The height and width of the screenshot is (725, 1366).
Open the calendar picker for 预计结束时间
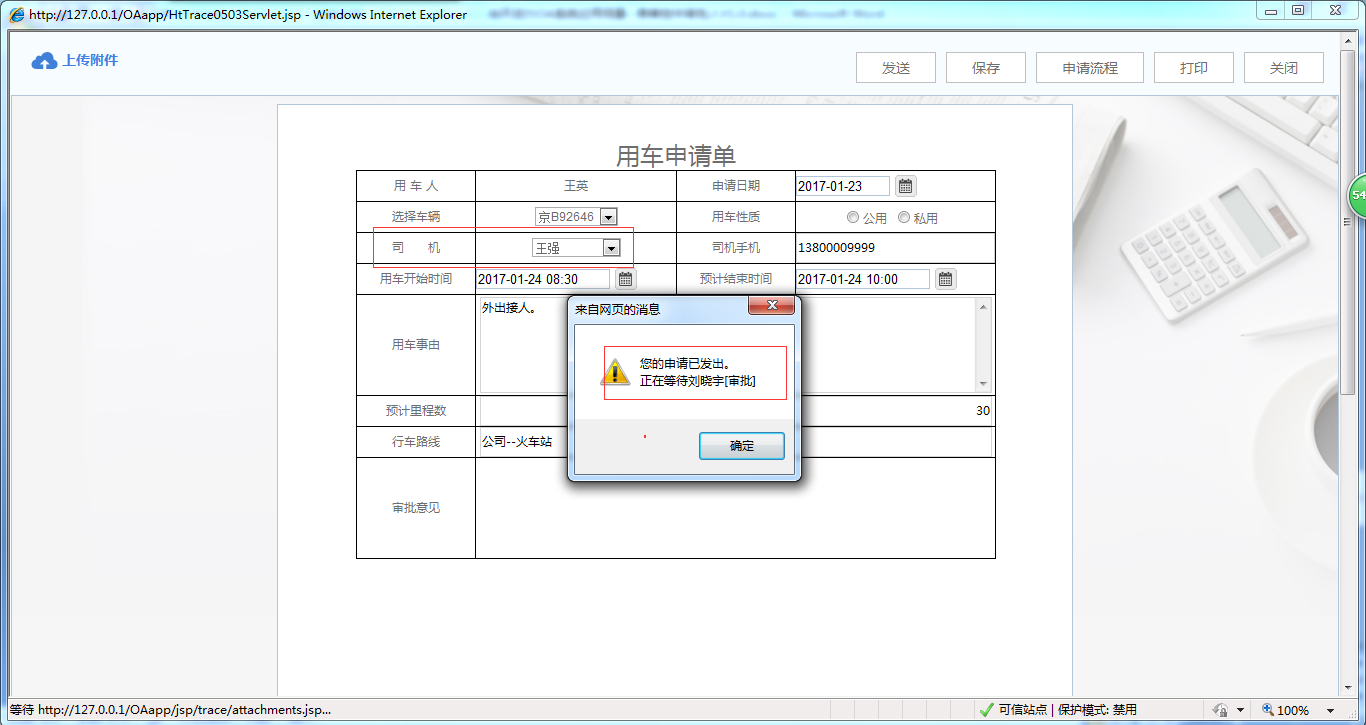[x=945, y=278]
